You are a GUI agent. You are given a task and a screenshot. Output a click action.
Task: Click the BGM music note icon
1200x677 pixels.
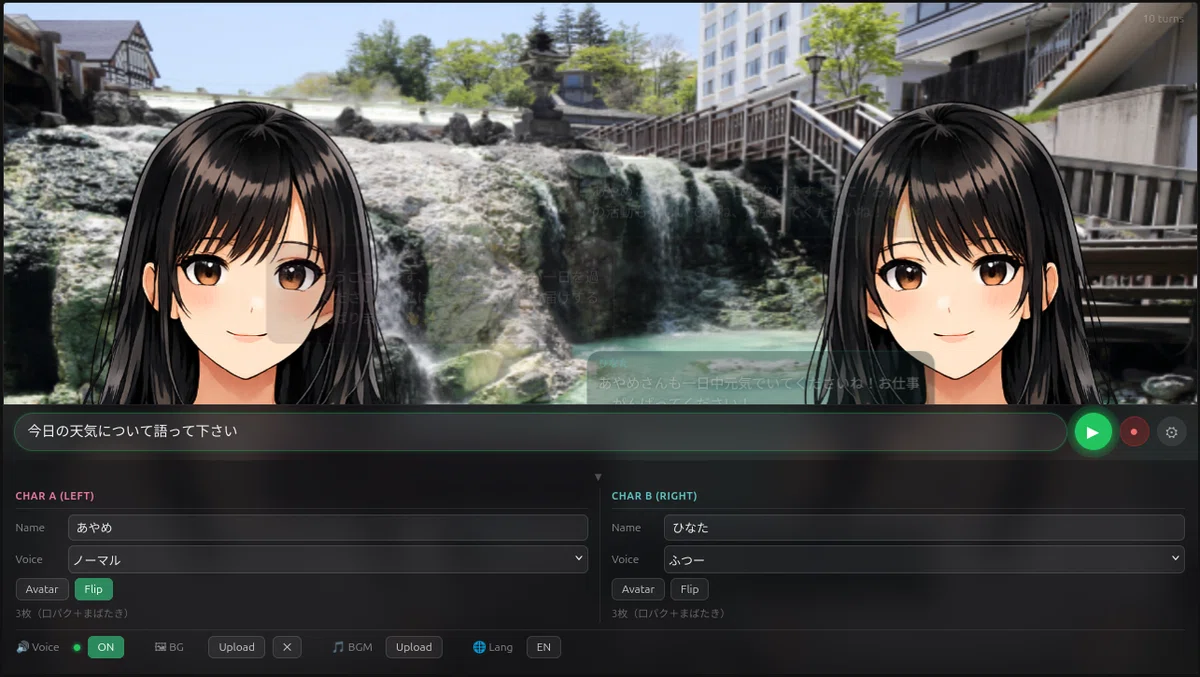pos(338,647)
